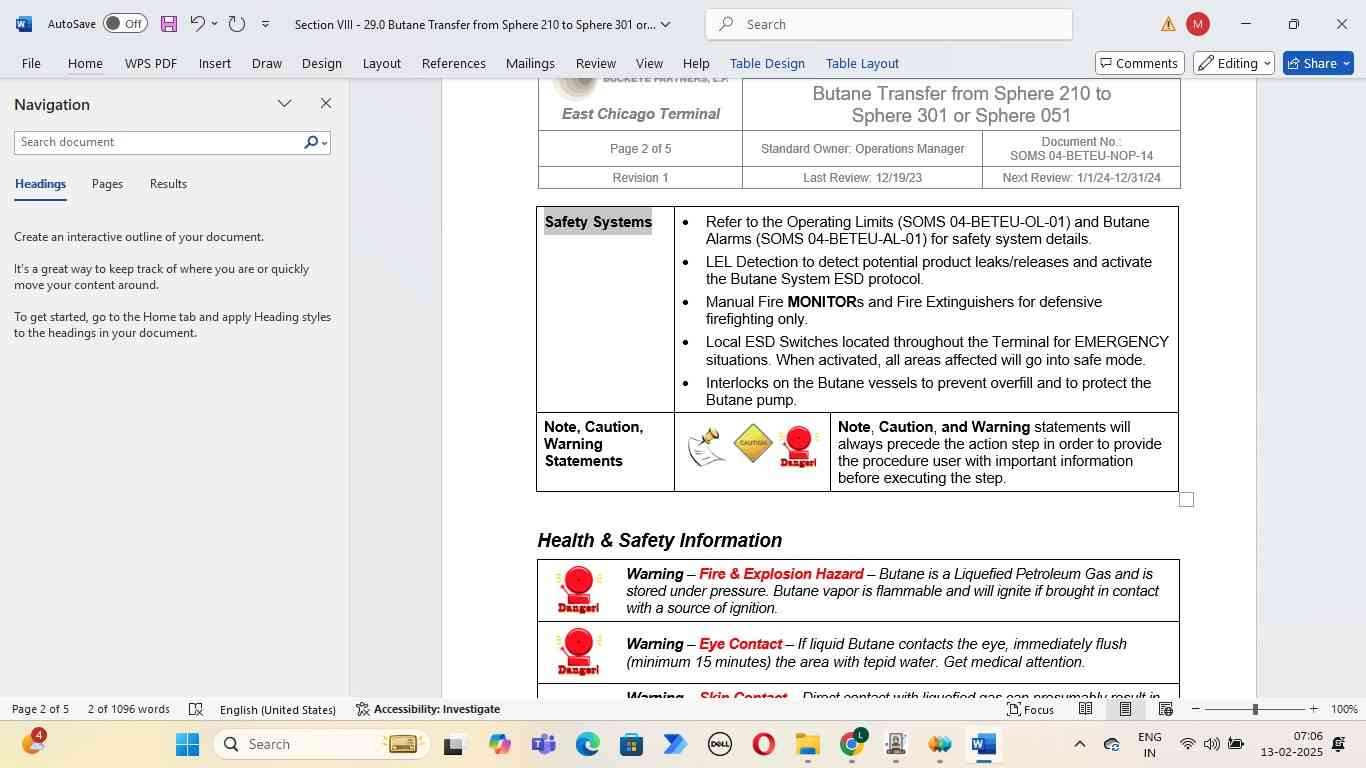1366x768 pixels.
Task: Select the Results navigation tab
Action: tap(168, 184)
